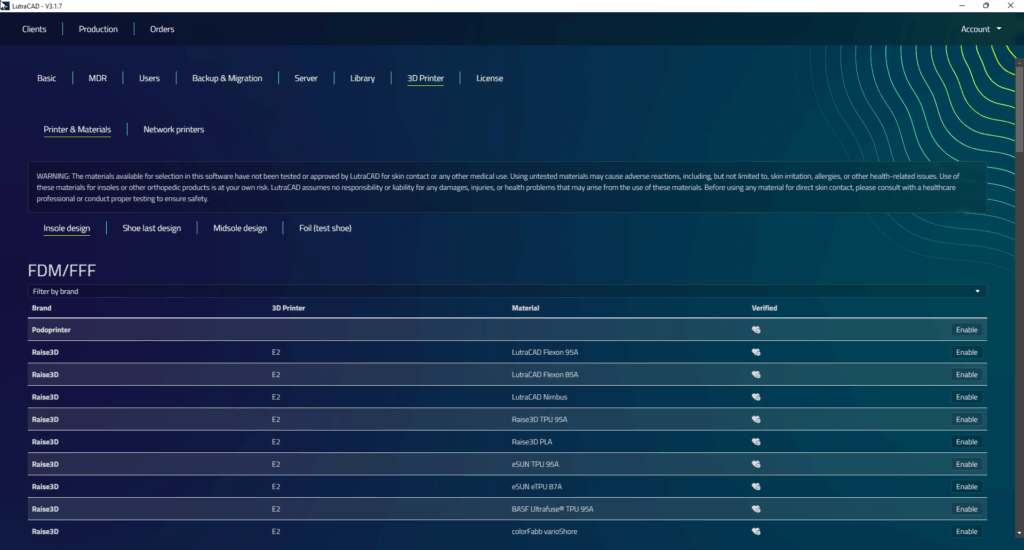Open the Filter by brand dropdown
This screenshot has width=1024, height=550.
[506, 291]
